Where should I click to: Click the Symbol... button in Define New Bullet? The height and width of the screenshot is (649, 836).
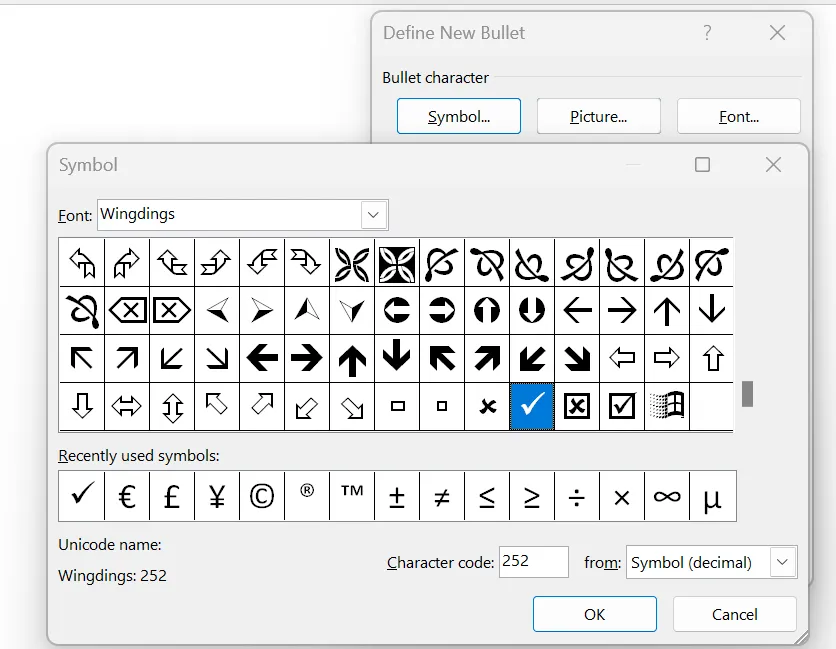tap(459, 116)
